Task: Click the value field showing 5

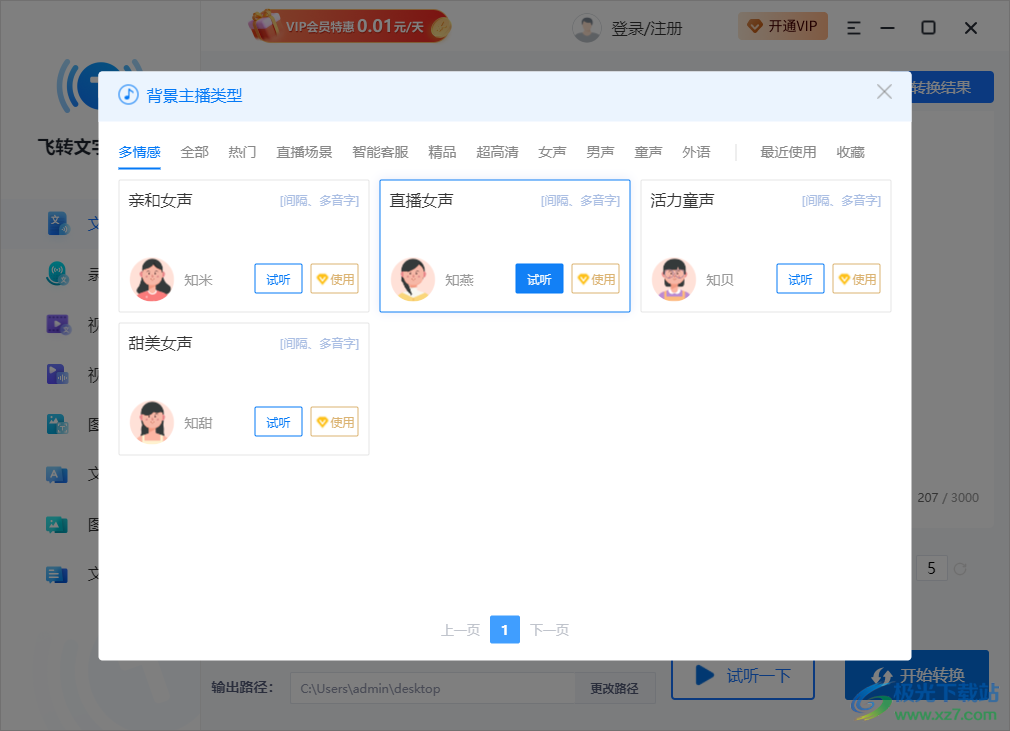Action: 931,568
